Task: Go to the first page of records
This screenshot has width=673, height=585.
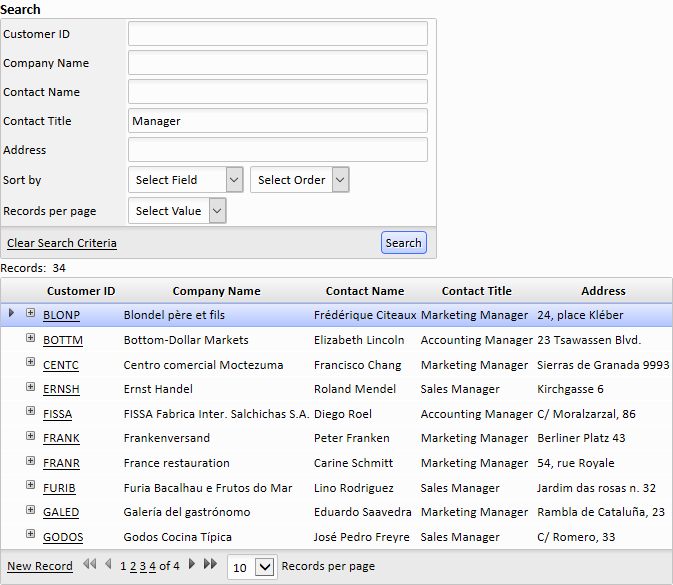Action: point(89,564)
